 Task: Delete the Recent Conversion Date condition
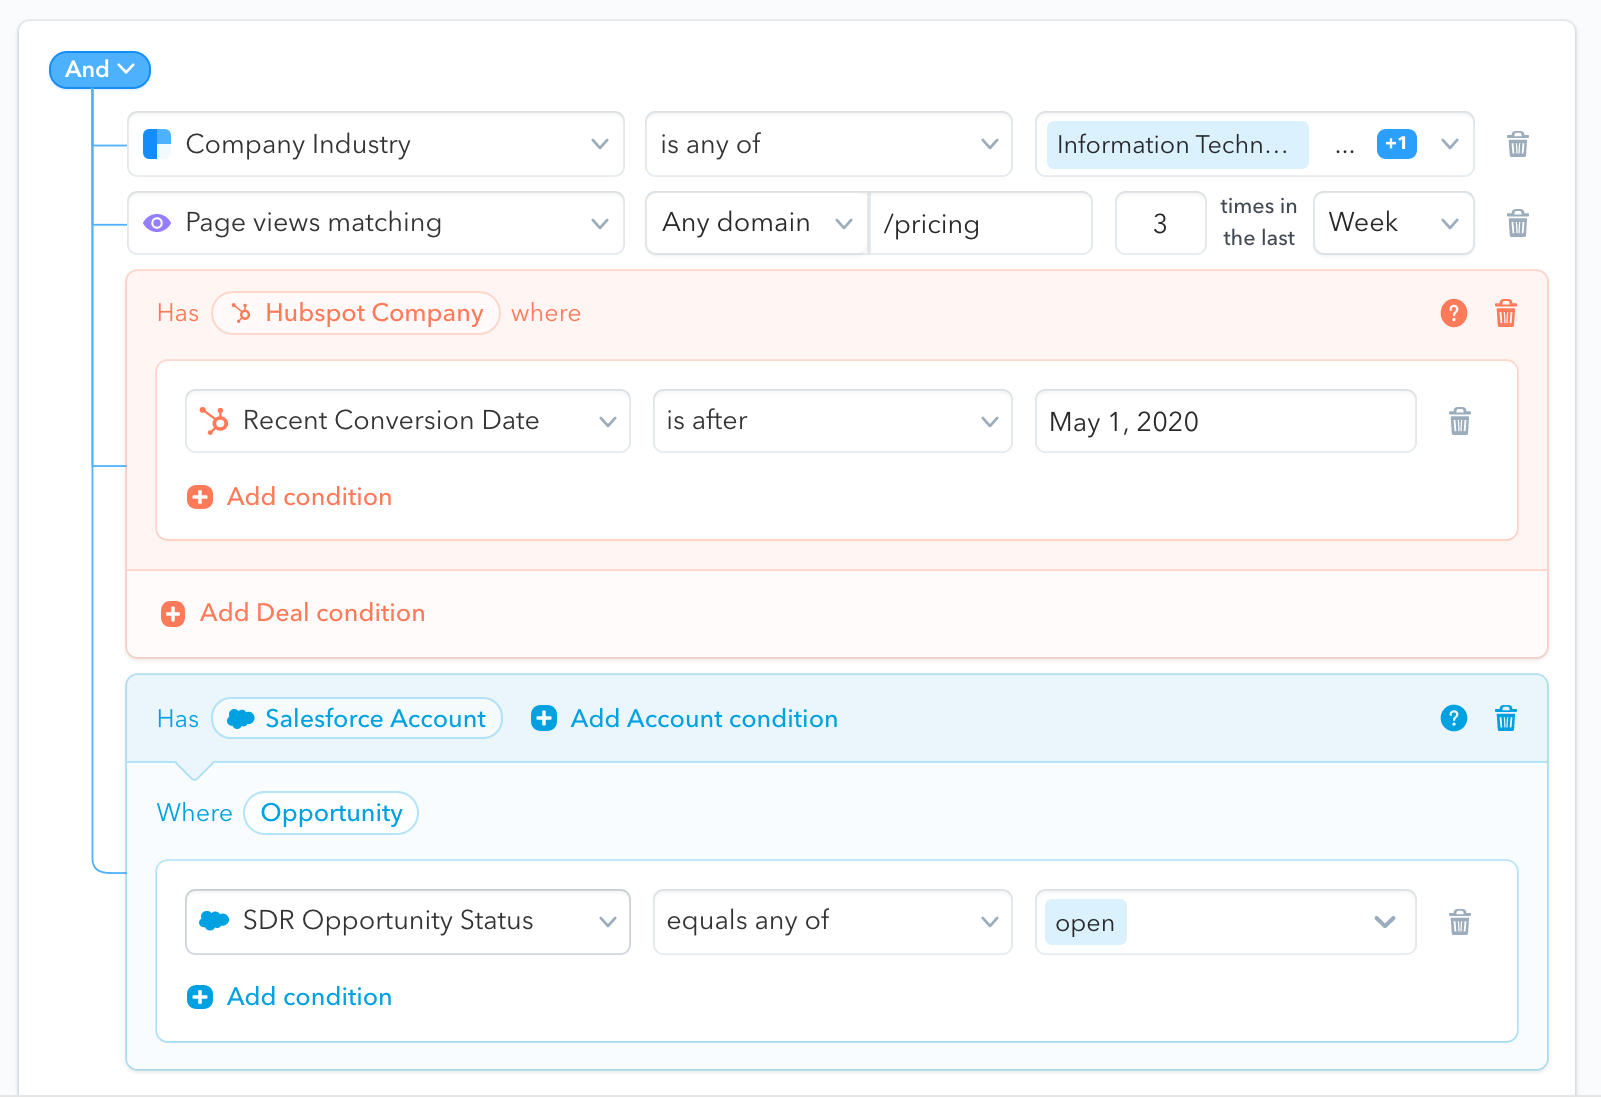click(x=1459, y=421)
